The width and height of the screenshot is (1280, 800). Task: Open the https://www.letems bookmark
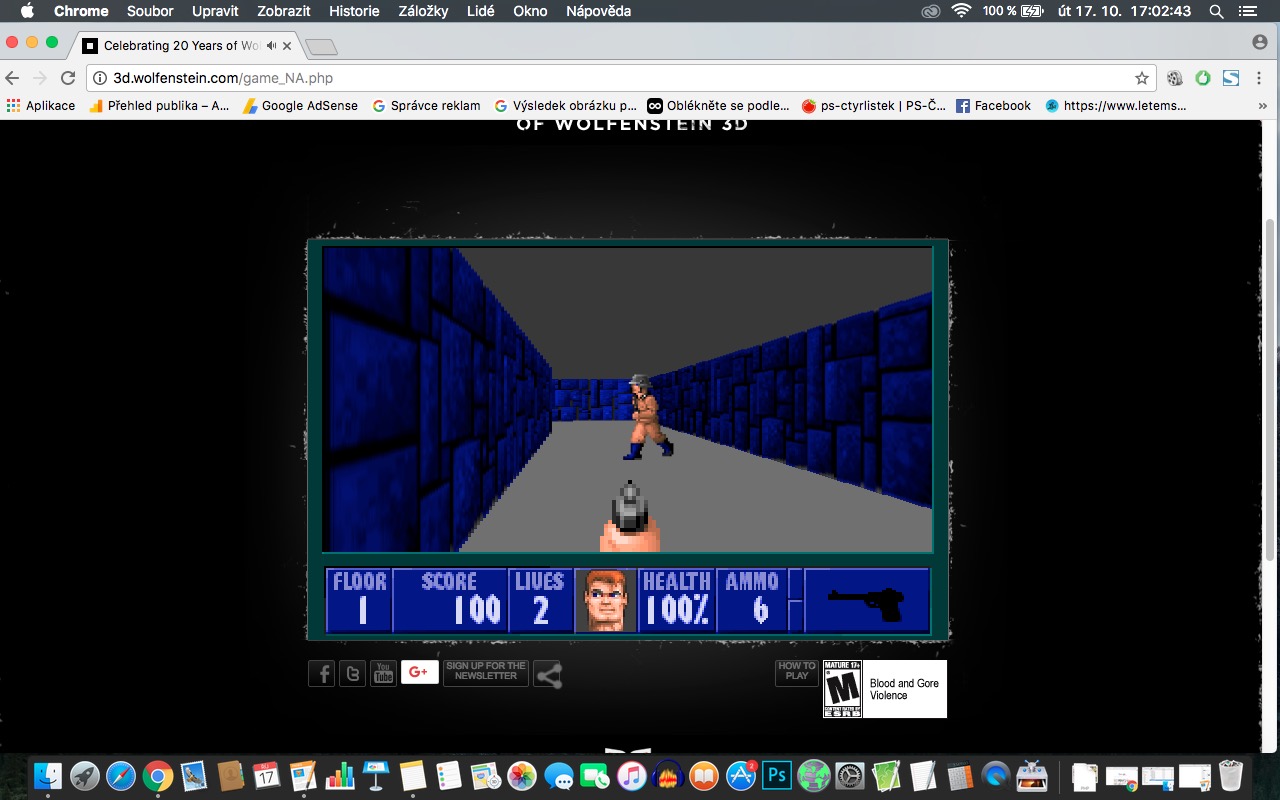(1115, 105)
